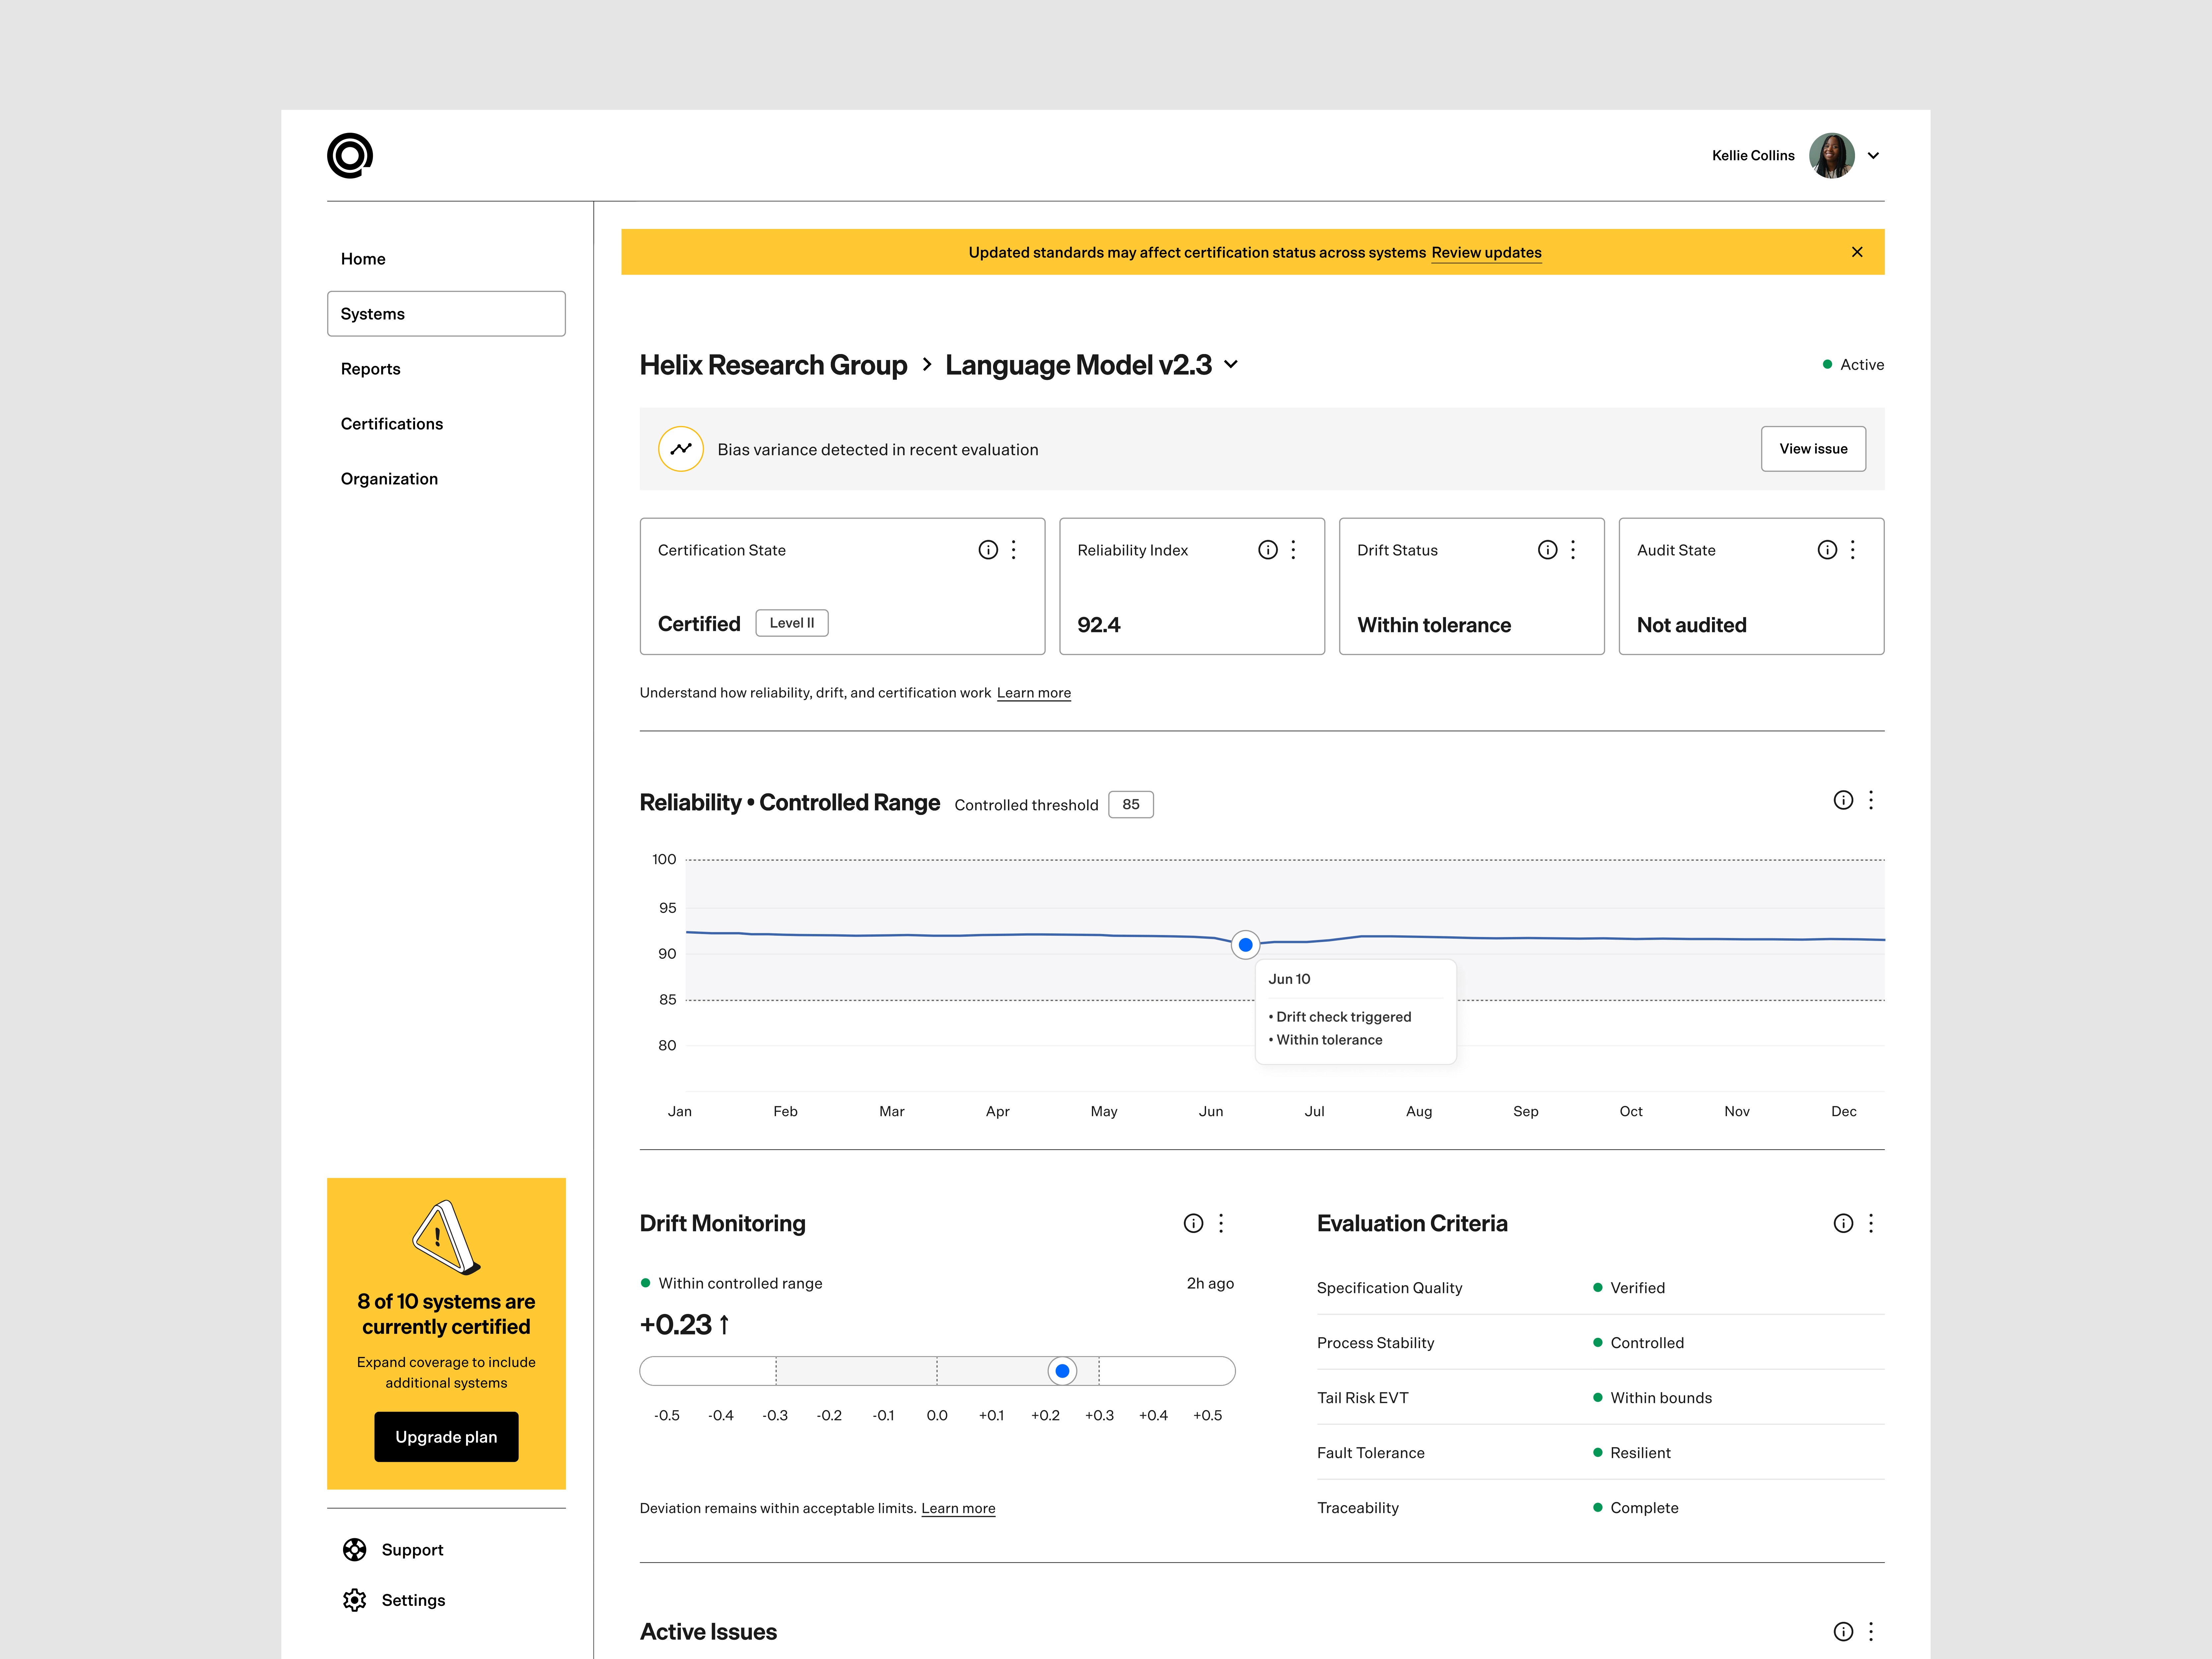The width and height of the screenshot is (2212, 1659).
Task: Show Drift Monitoring info icon
Action: 1193,1223
